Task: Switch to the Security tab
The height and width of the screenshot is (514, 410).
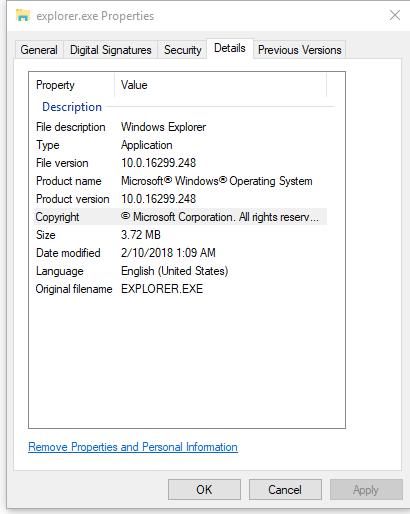Action: pyautogui.click(x=183, y=50)
